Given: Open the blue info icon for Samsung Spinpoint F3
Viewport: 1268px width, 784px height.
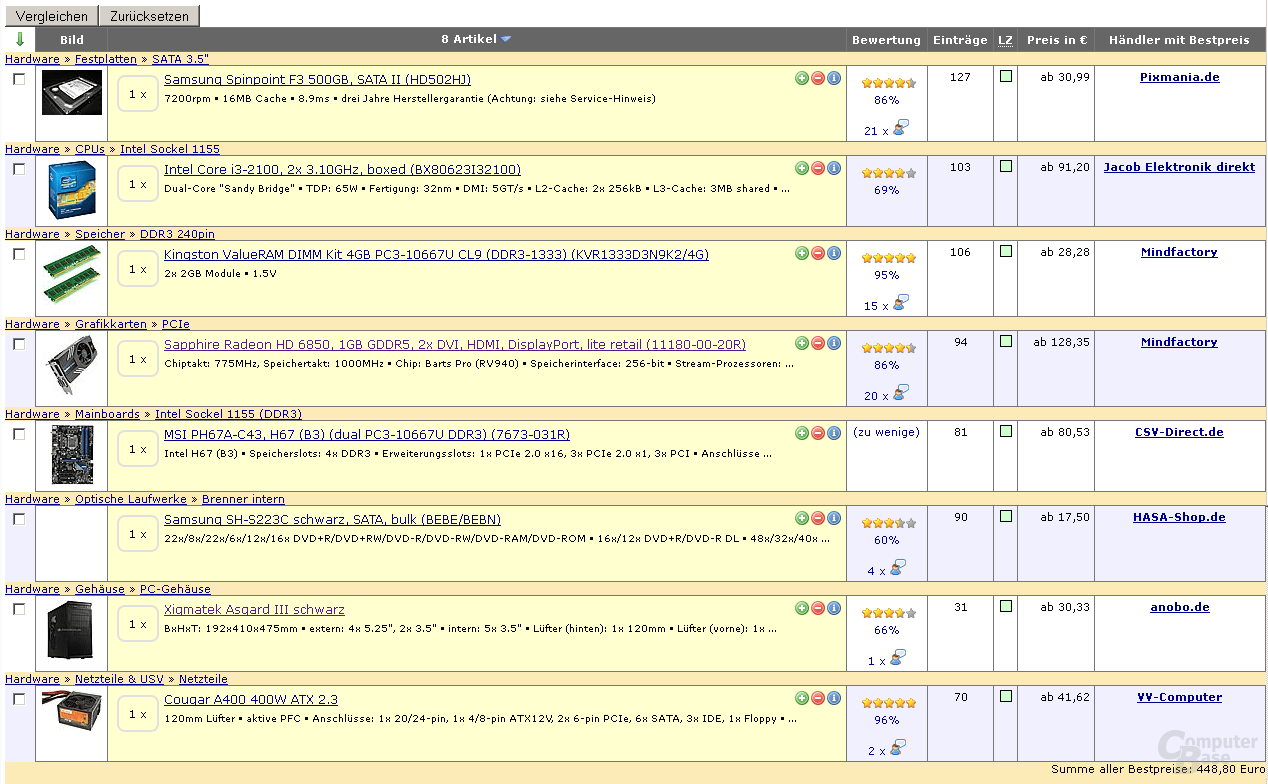Looking at the screenshot, I should 834,78.
